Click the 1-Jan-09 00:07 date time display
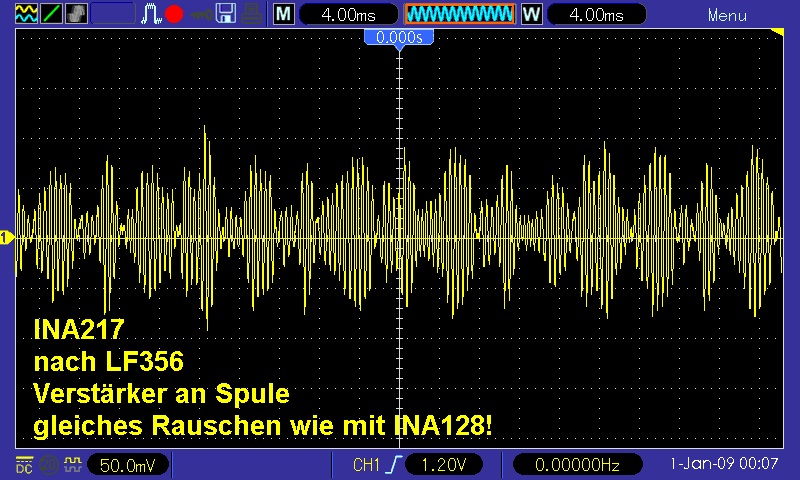 pyautogui.click(x=724, y=464)
